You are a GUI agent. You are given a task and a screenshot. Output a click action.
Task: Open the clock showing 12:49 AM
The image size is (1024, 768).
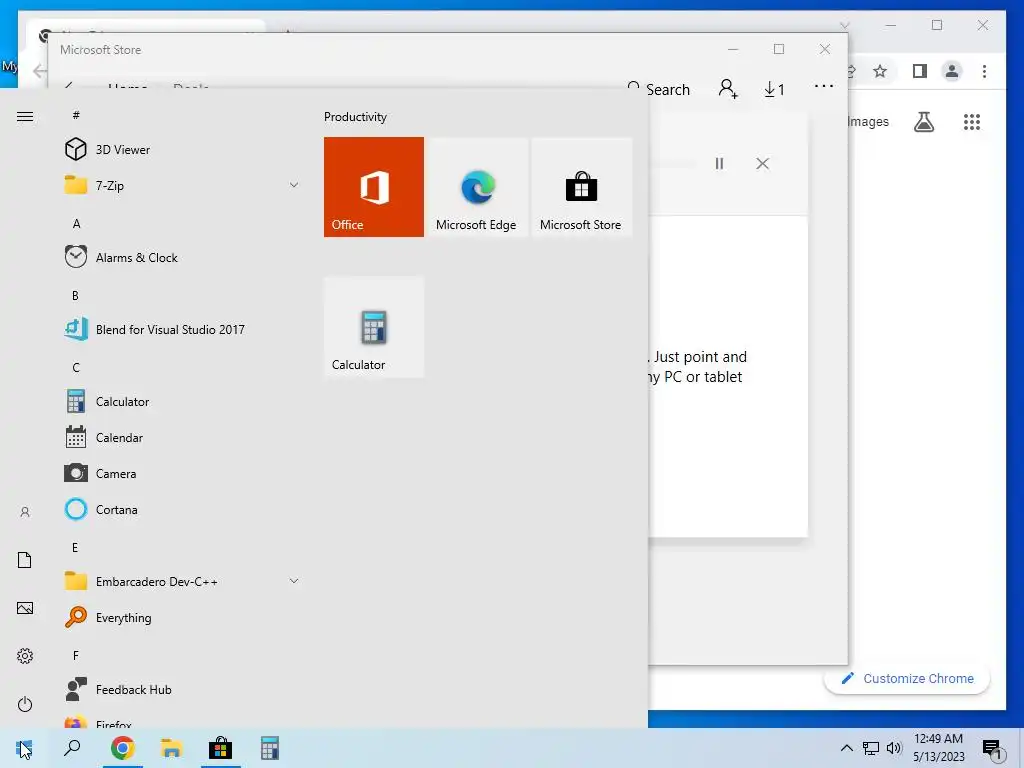pos(938,748)
